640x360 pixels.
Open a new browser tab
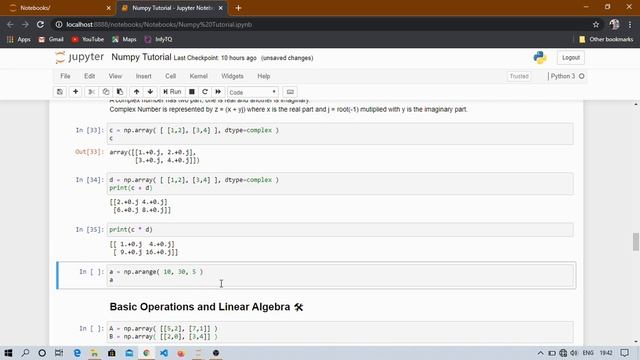[238, 8]
